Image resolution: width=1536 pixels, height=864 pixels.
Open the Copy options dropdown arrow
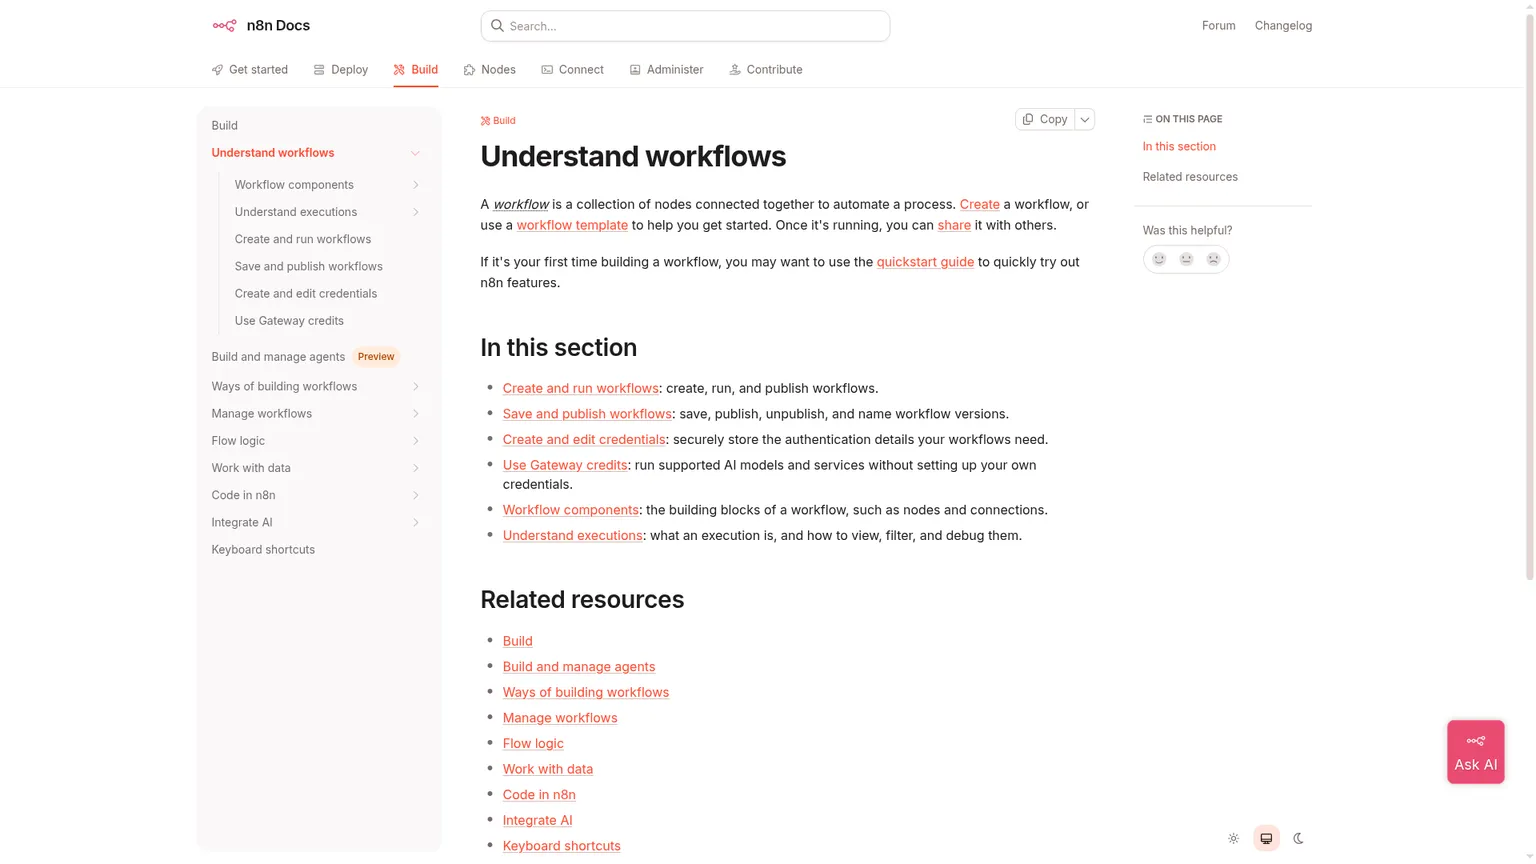[x=1085, y=119]
